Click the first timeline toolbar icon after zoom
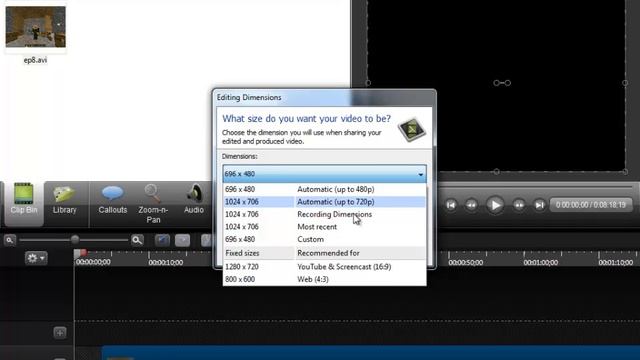Screen dimensions: 640x360 [x=162, y=240]
